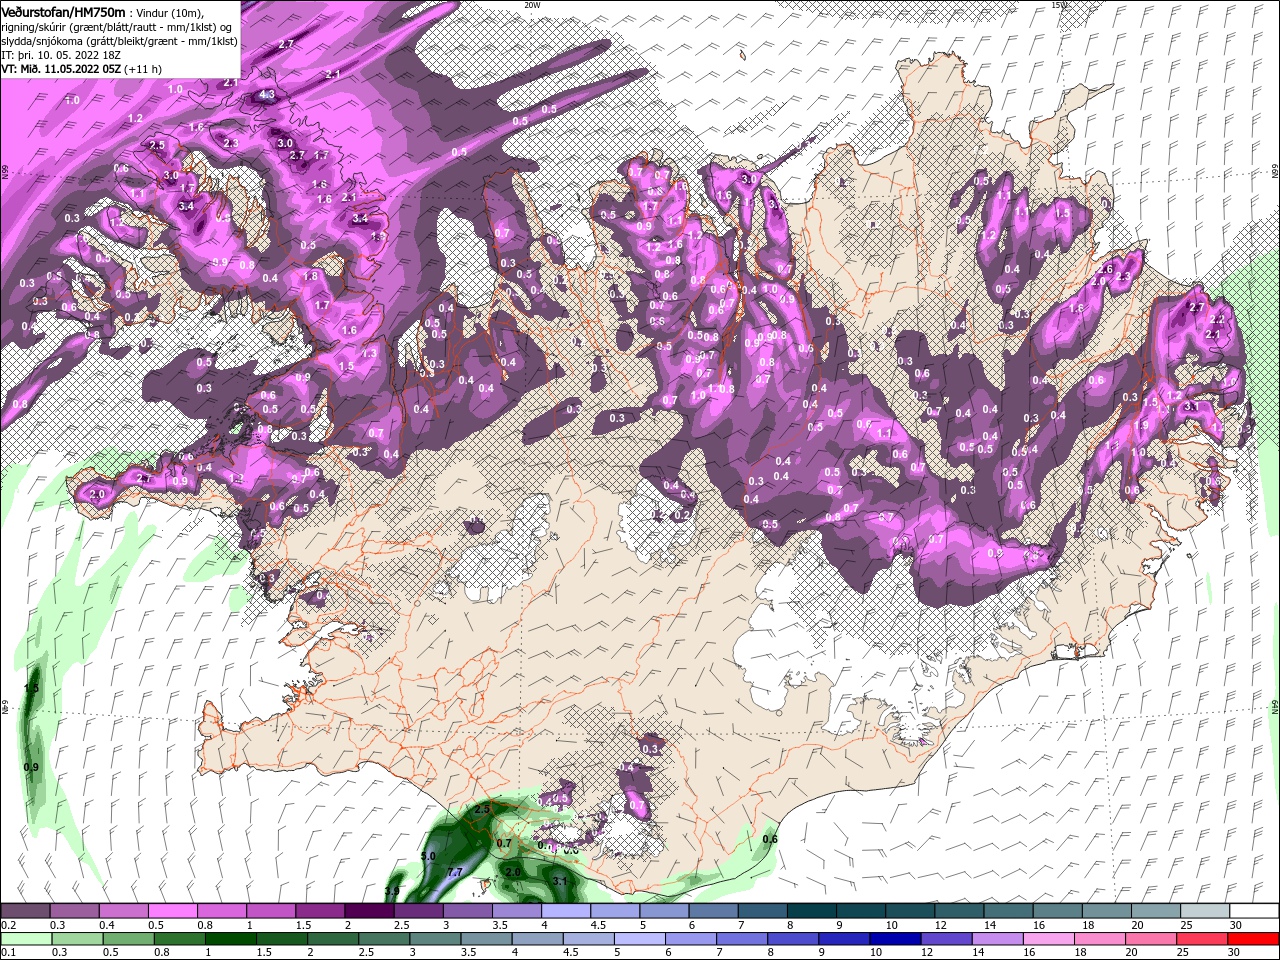Click the '20W' longitude label at top
The height and width of the screenshot is (960, 1280).
click(x=532, y=4)
